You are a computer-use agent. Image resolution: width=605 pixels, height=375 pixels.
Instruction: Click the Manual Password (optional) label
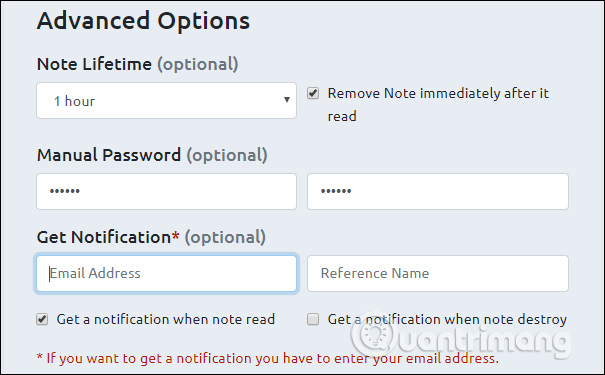(x=152, y=155)
